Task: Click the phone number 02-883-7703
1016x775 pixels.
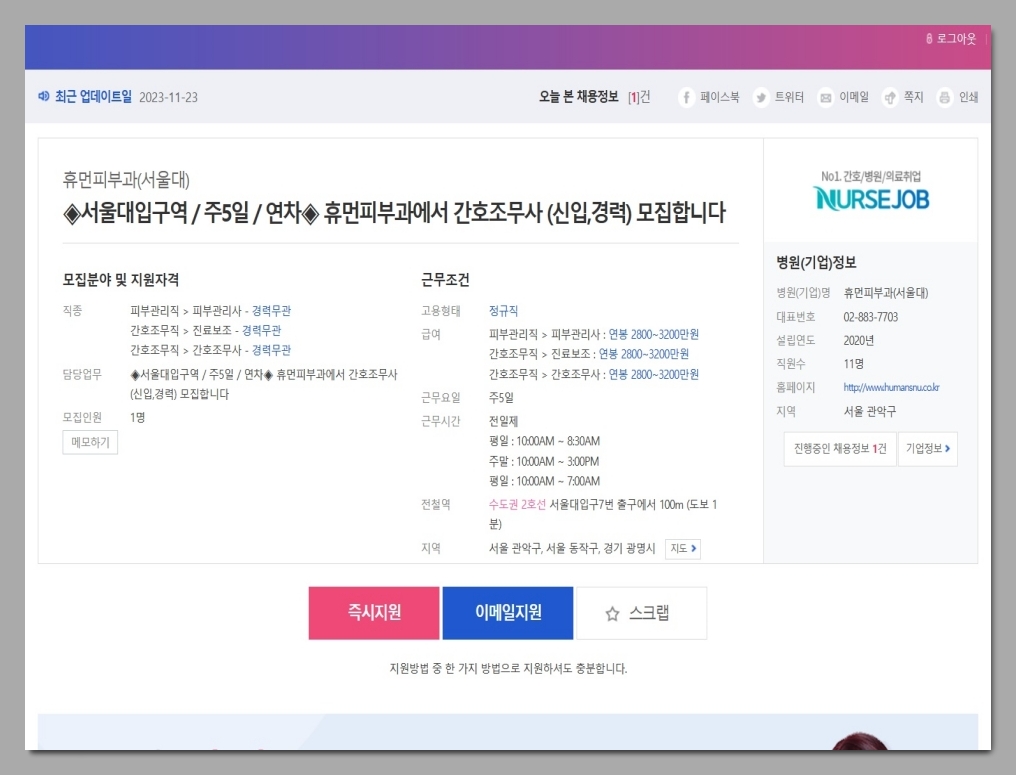Action: click(871, 317)
